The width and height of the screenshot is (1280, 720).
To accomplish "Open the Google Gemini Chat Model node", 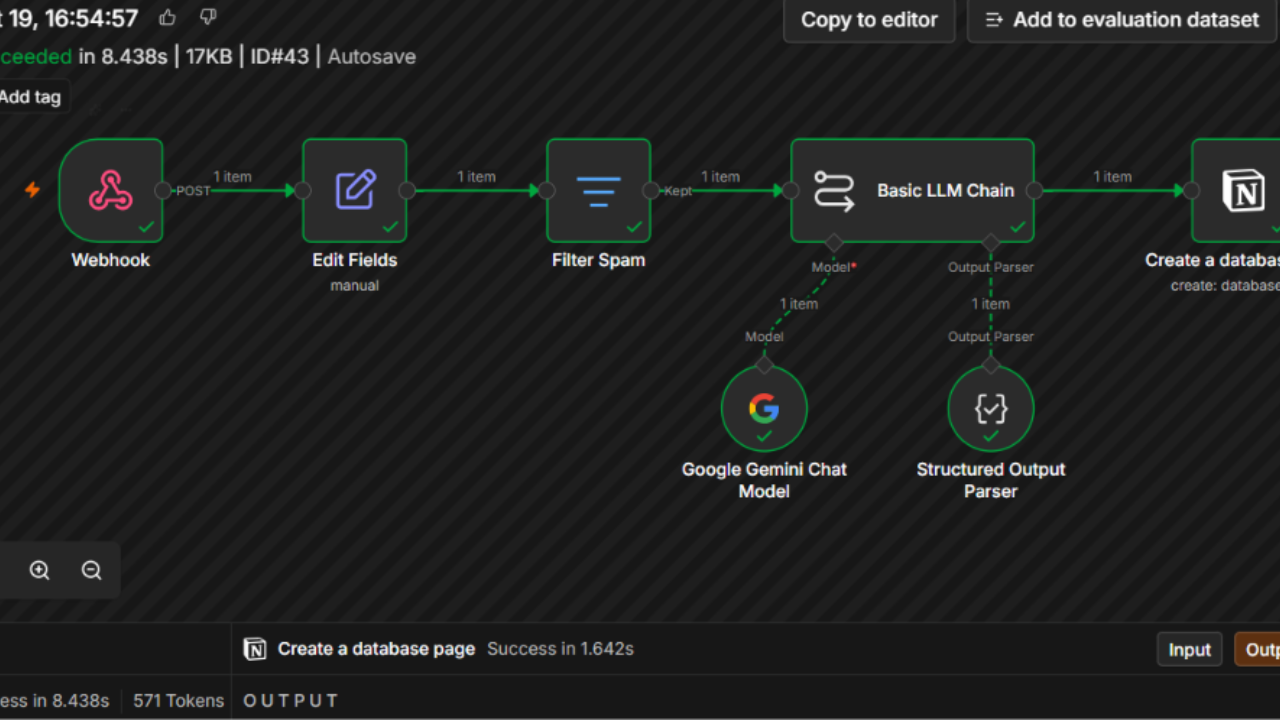I will pyautogui.click(x=764, y=408).
